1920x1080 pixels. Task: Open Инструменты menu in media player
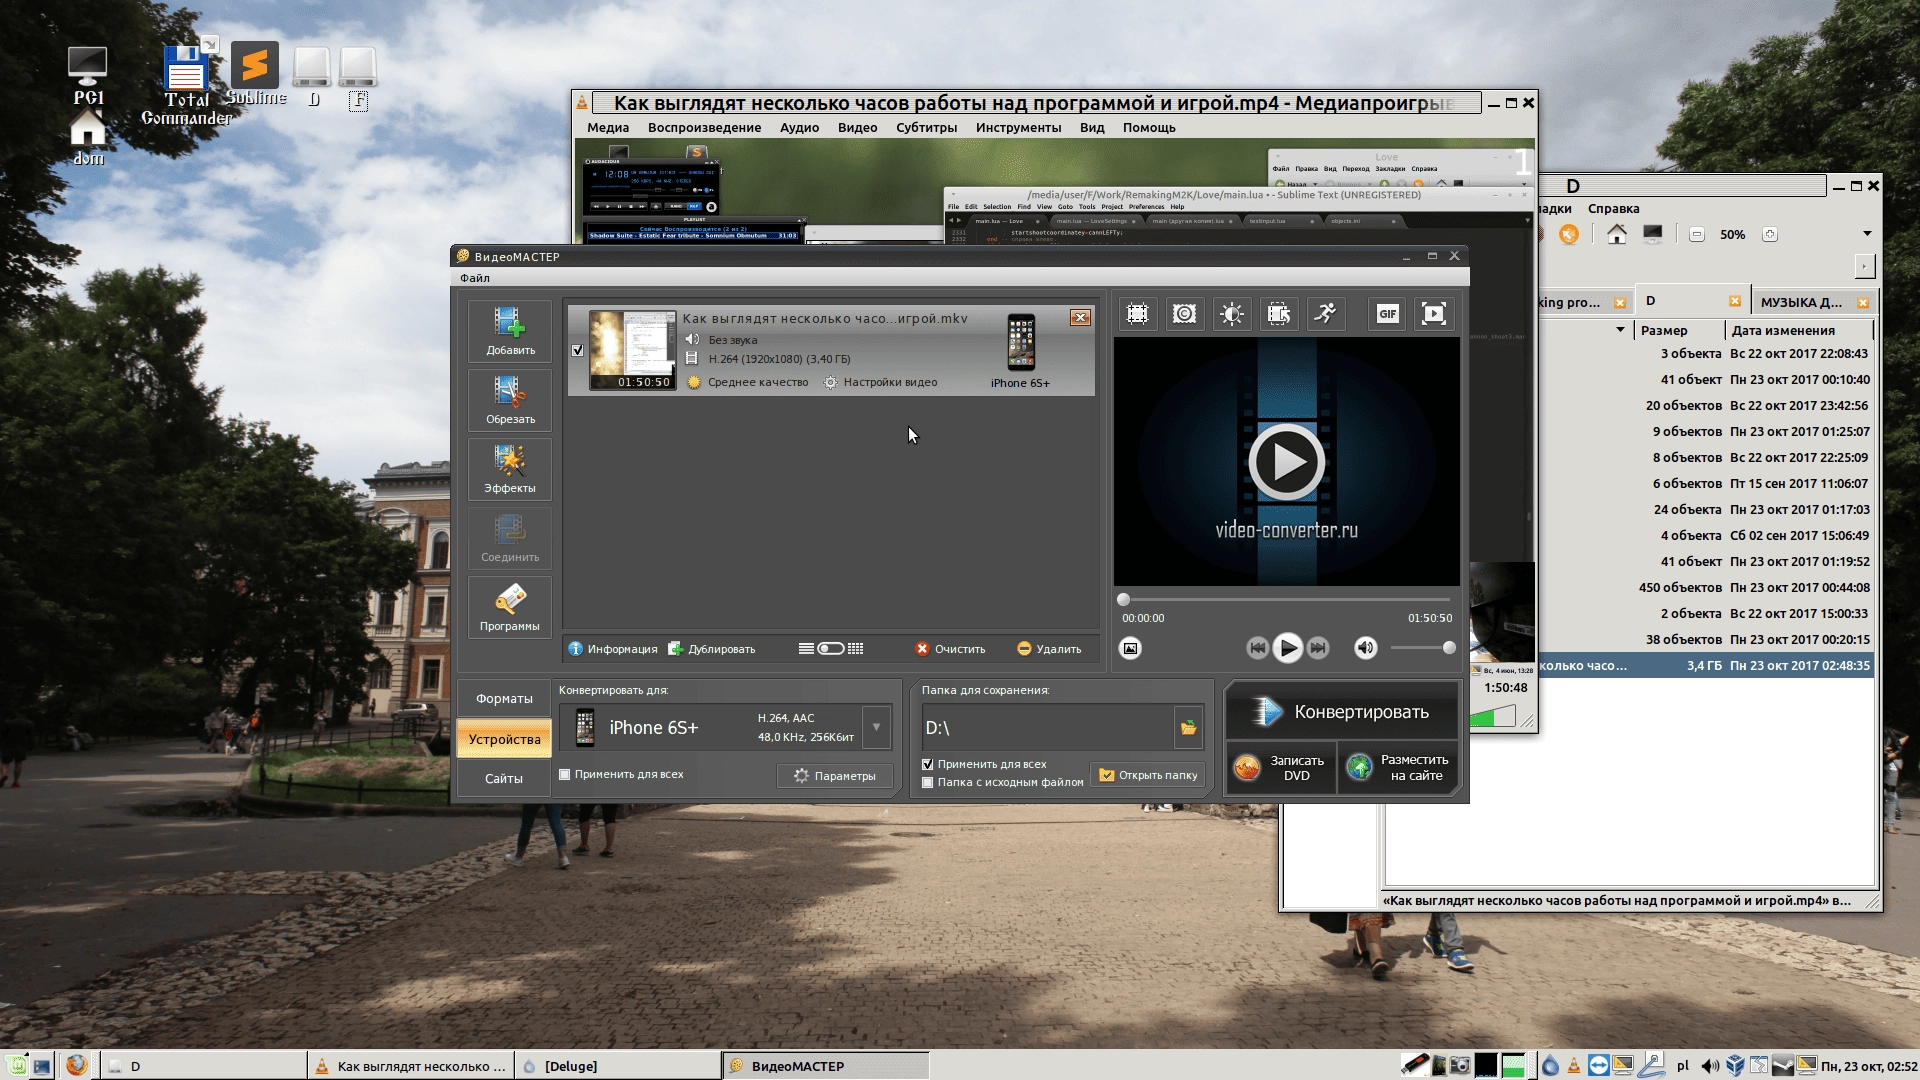pos(1018,127)
